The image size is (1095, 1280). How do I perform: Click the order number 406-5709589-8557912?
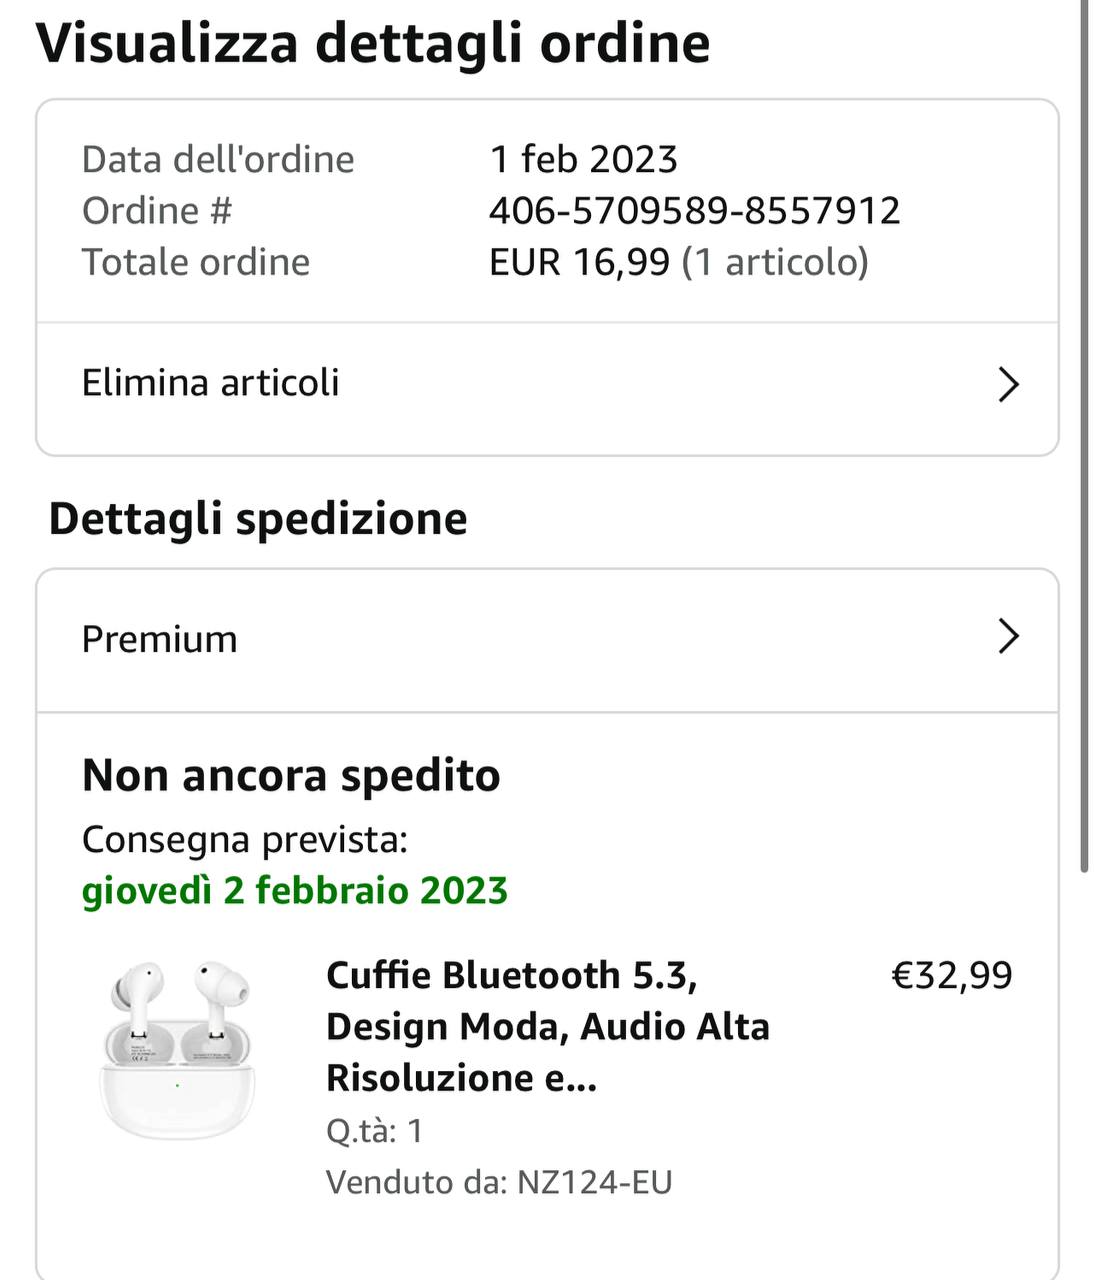tap(694, 211)
